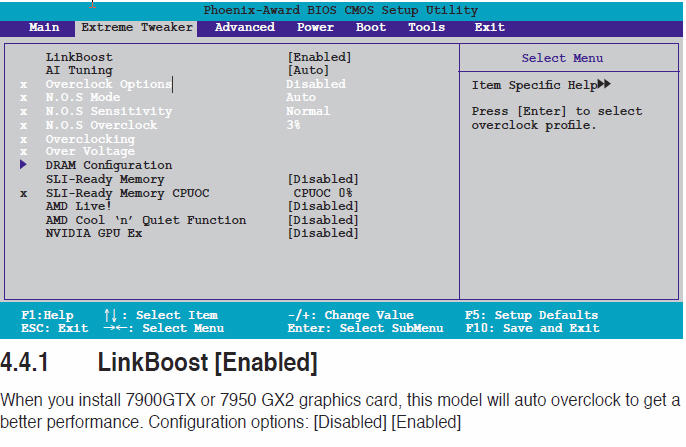Image resolution: width=686 pixels, height=447 pixels.
Task: Open AMD Cool 'n' Quiet Function value
Action: [322, 220]
